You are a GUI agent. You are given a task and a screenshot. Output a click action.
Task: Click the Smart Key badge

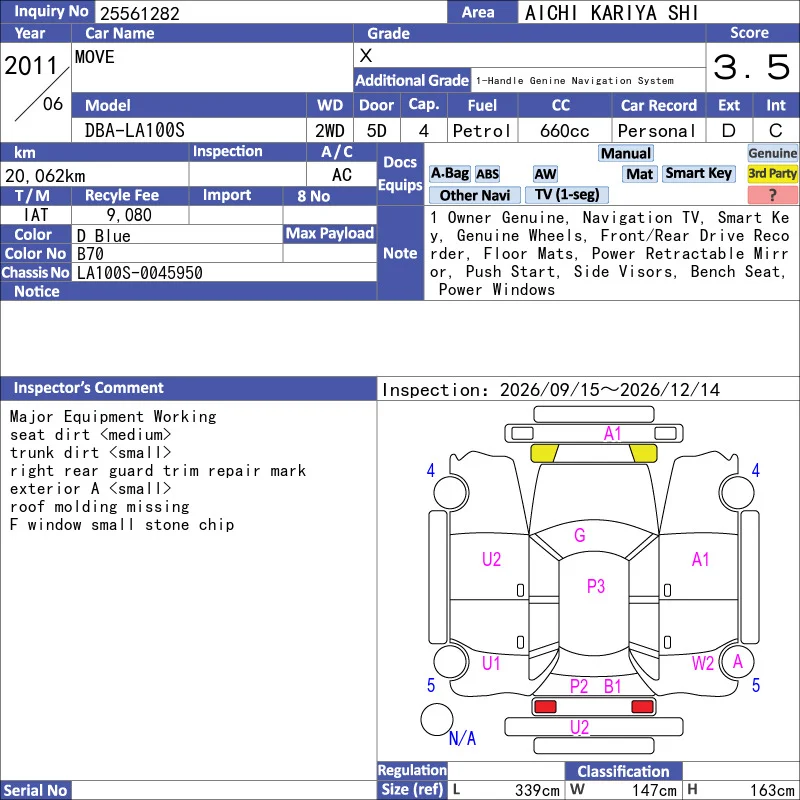[698, 173]
